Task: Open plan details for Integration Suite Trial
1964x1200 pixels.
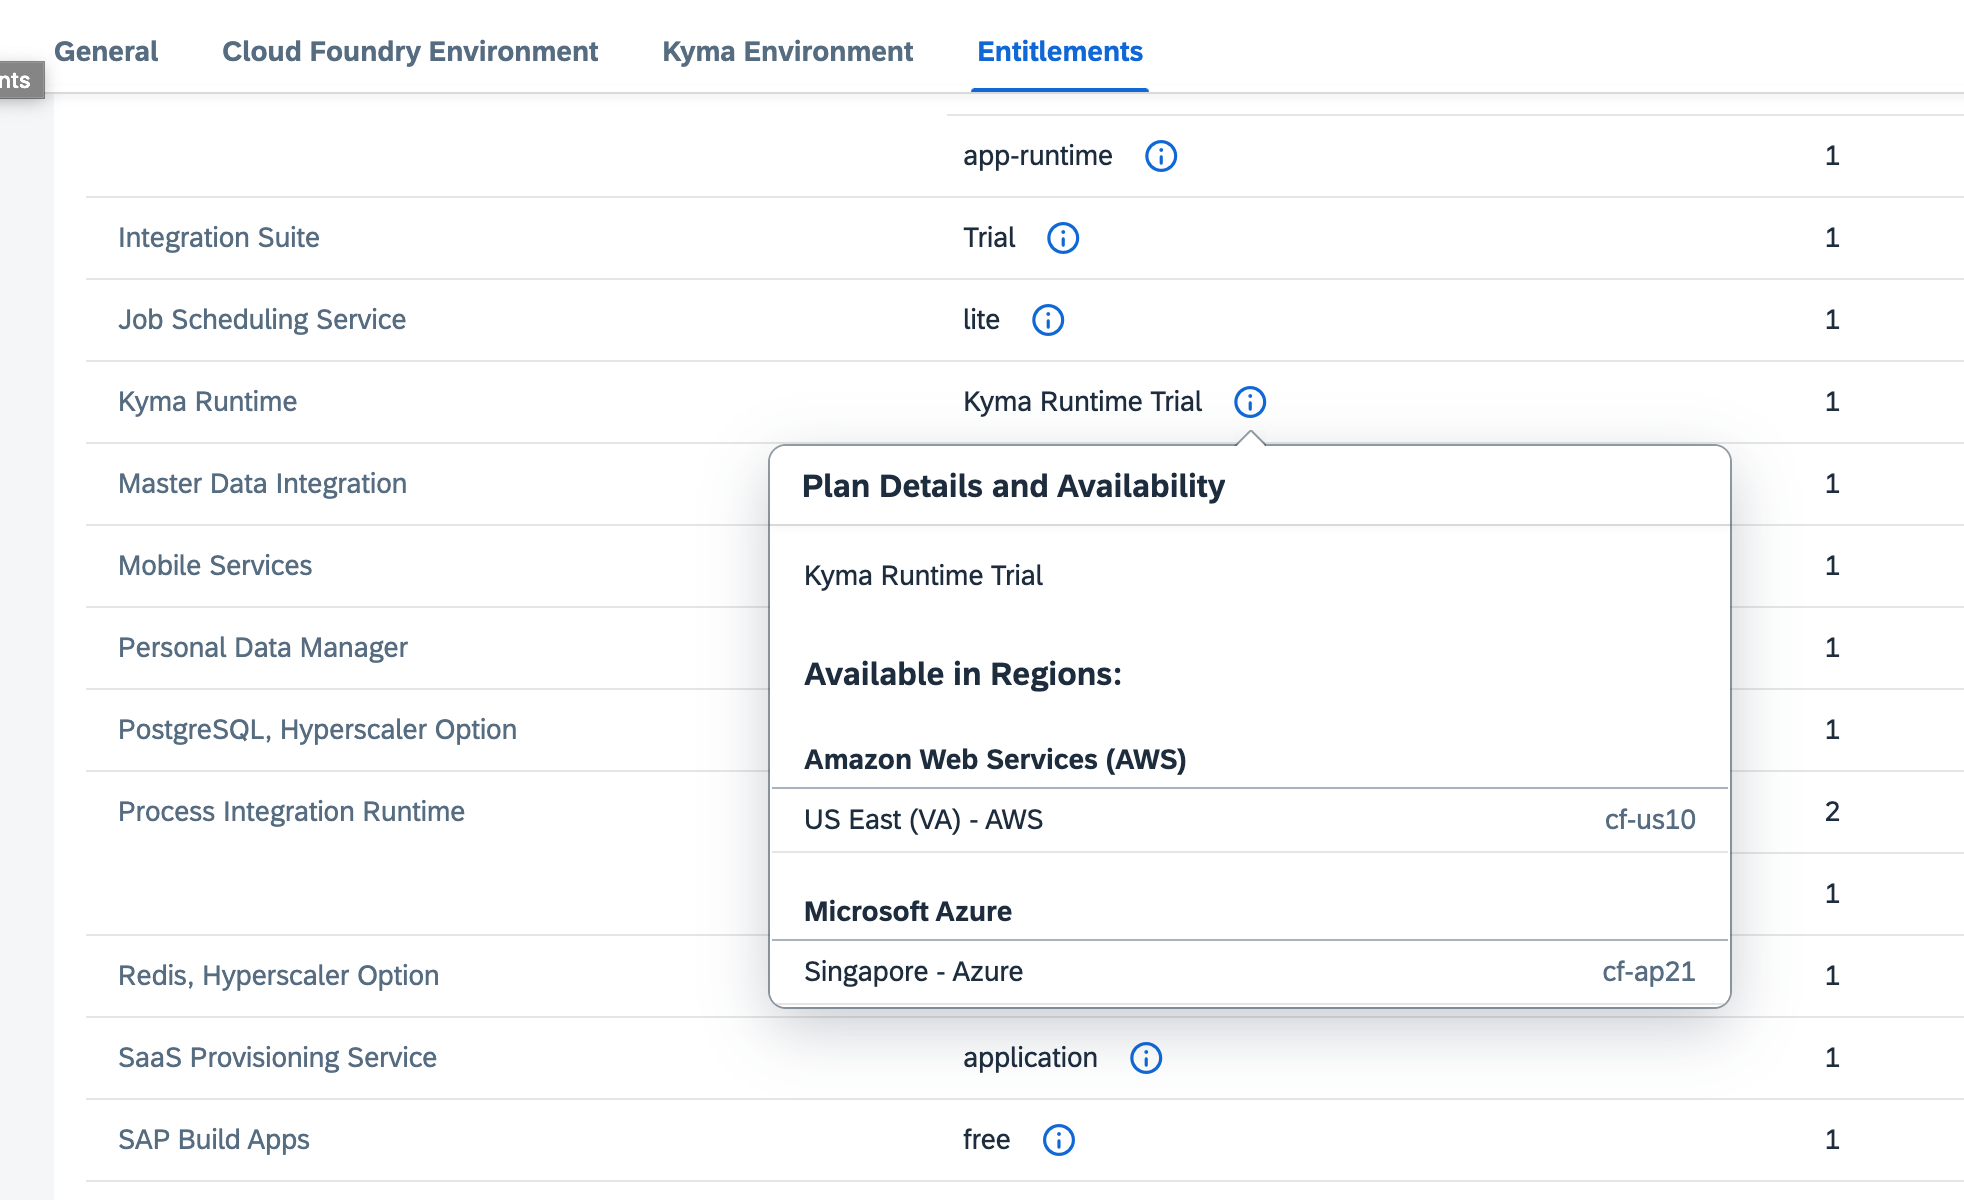Action: (1062, 238)
